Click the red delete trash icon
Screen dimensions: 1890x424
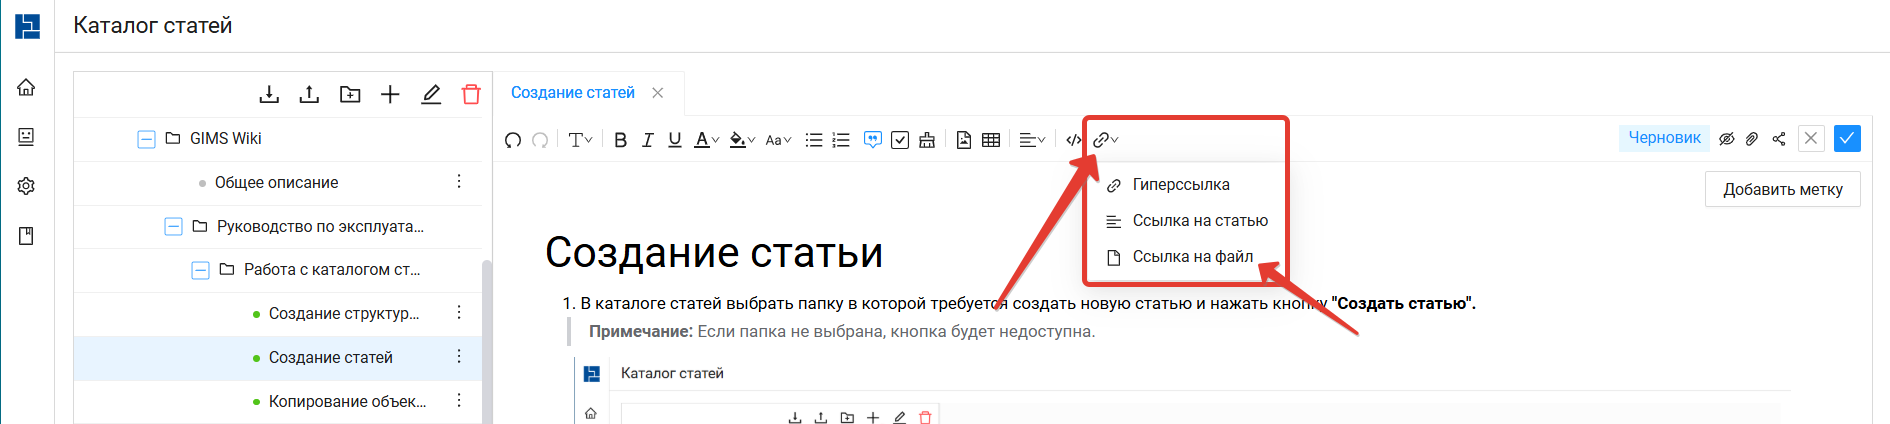pyautogui.click(x=471, y=94)
